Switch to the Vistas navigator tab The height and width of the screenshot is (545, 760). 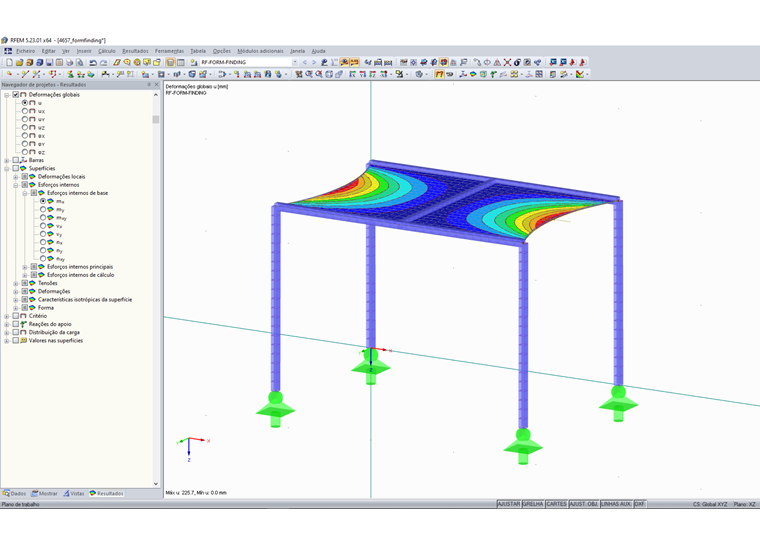point(74,493)
